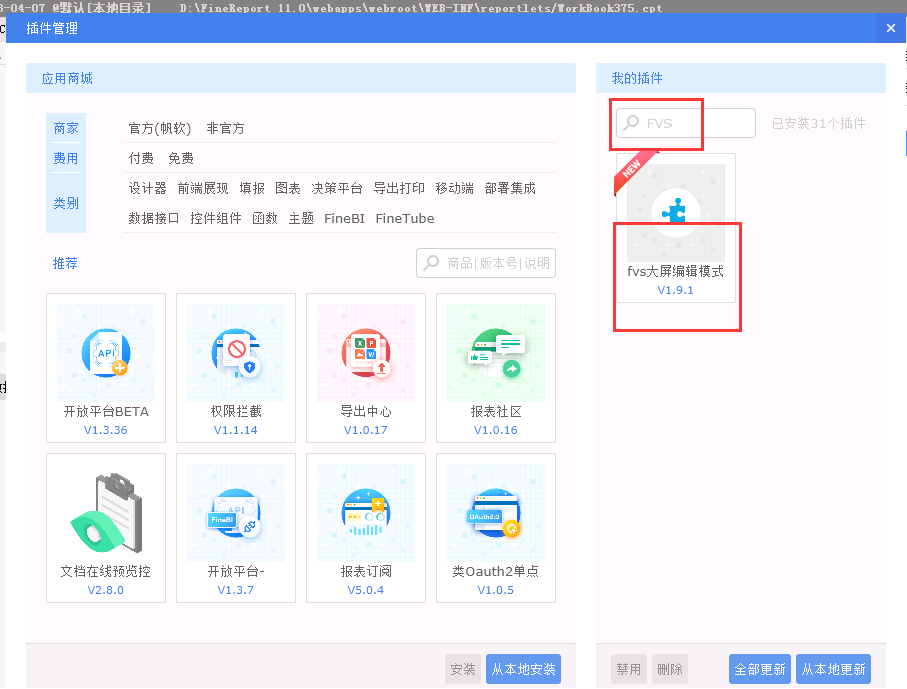Image resolution: width=907 pixels, height=689 pixels.
Task: Click the 费用 filter label
Action: click(66, 158)
